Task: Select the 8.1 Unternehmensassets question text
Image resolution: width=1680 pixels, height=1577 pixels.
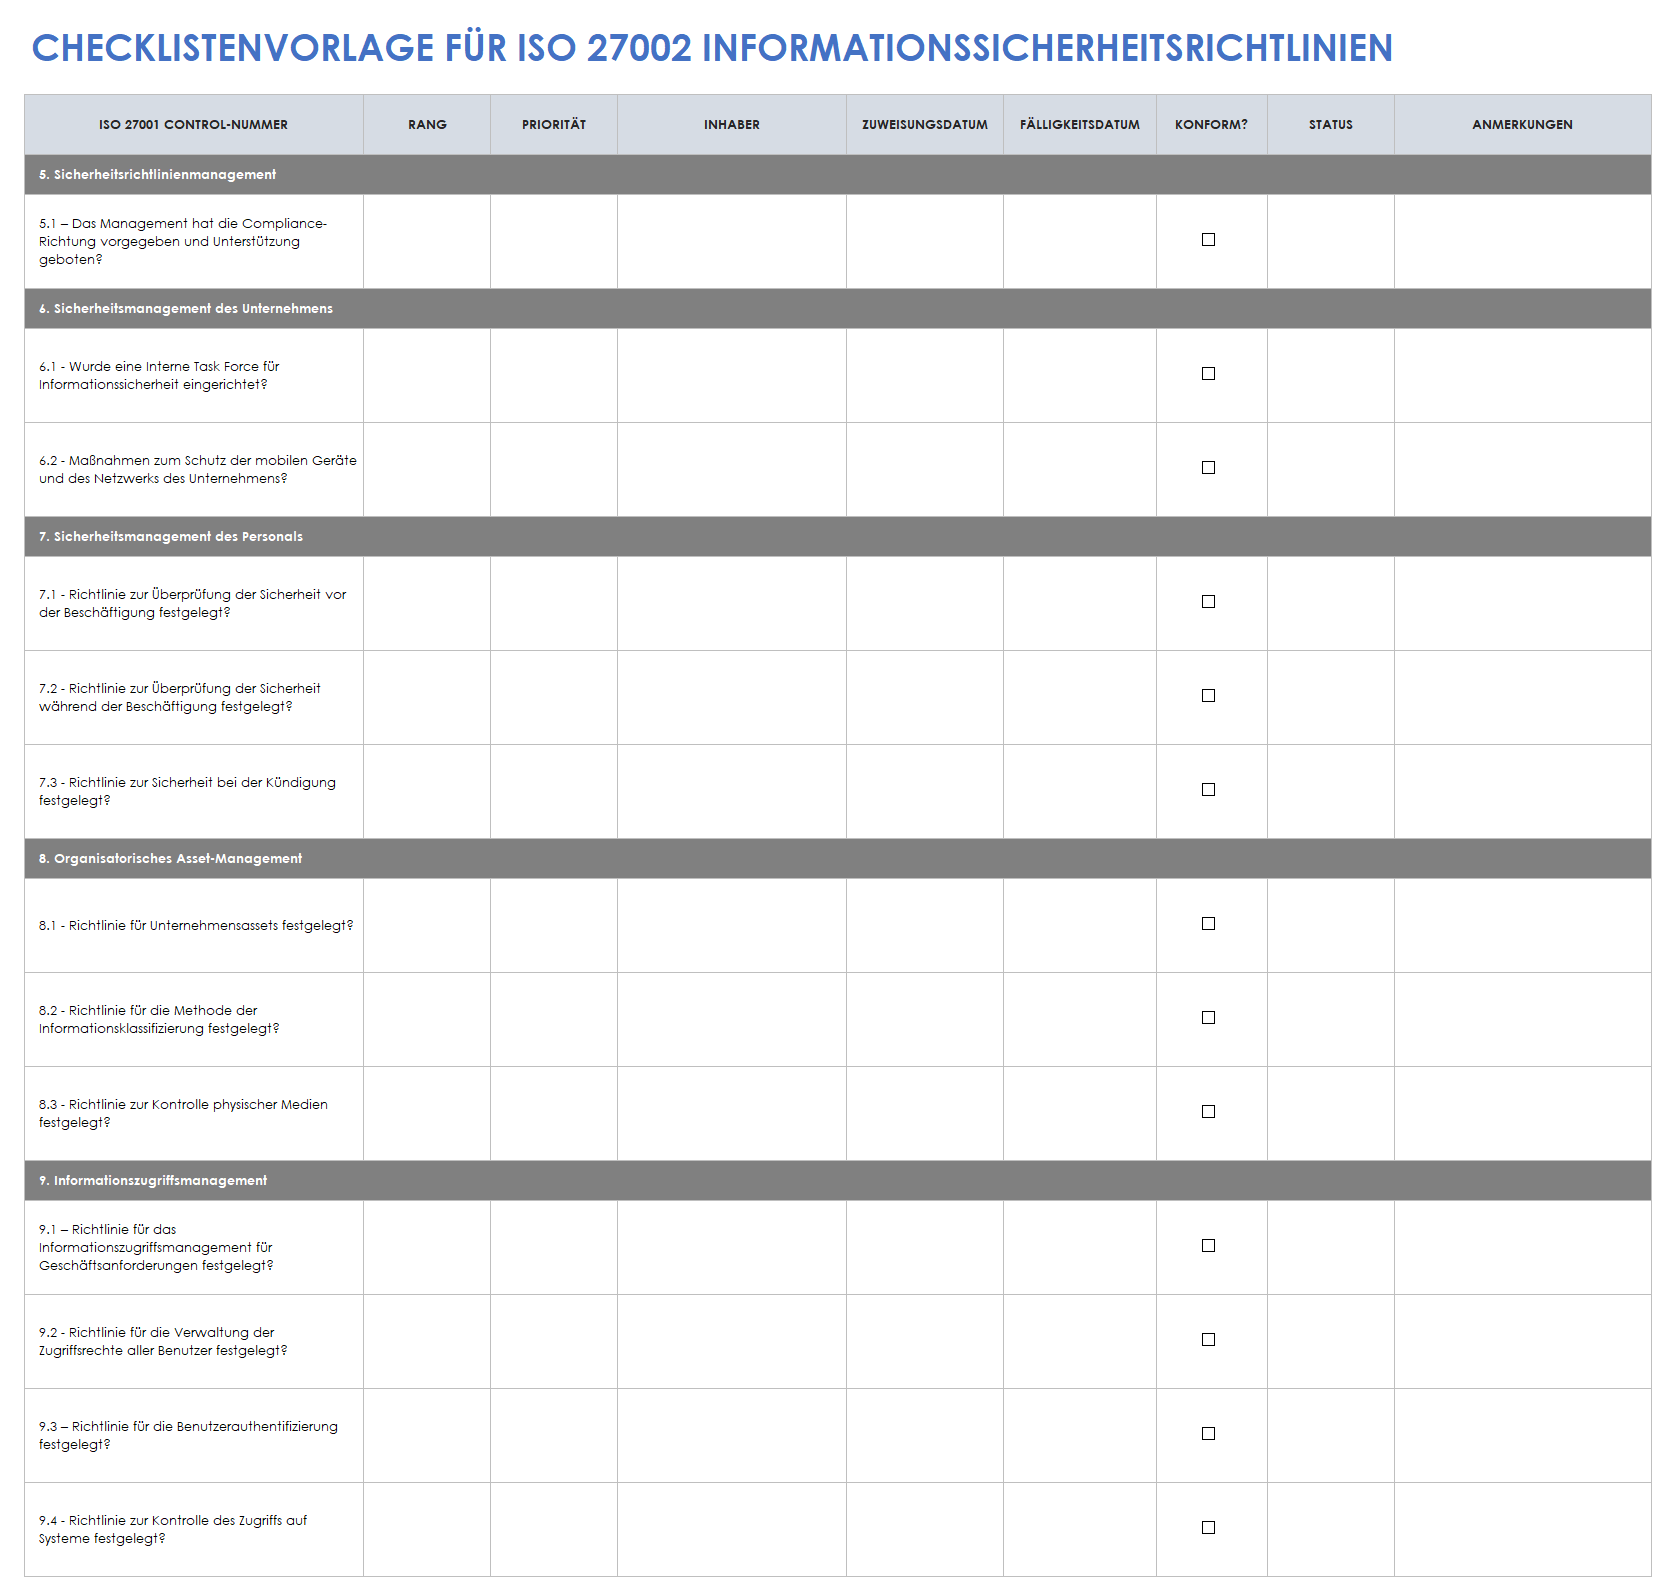Action: click(x=196, y=926)
